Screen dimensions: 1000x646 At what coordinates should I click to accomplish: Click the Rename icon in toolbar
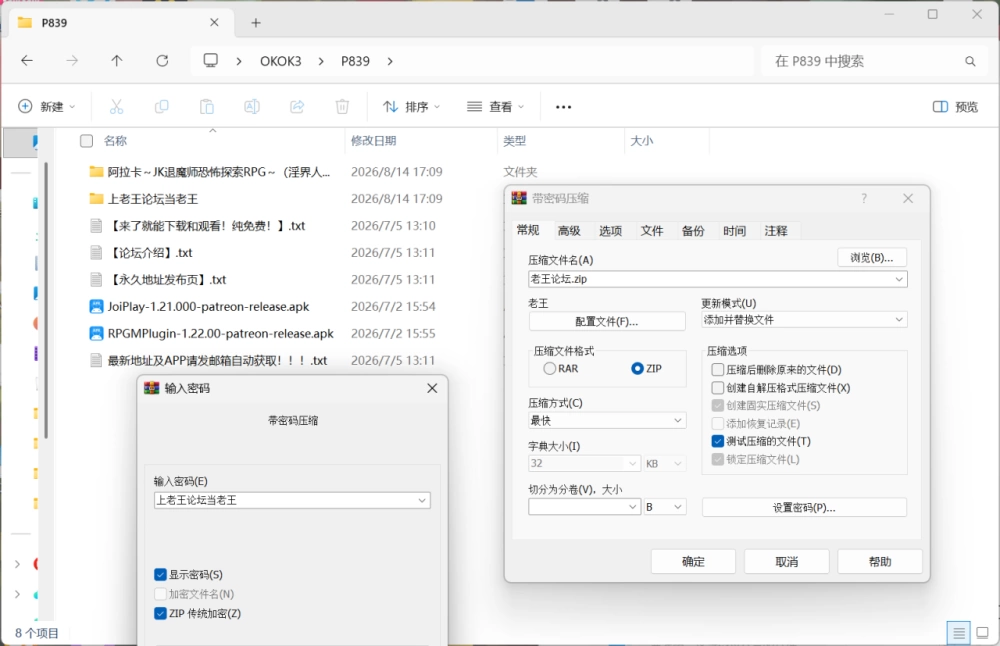pos(252,106)
